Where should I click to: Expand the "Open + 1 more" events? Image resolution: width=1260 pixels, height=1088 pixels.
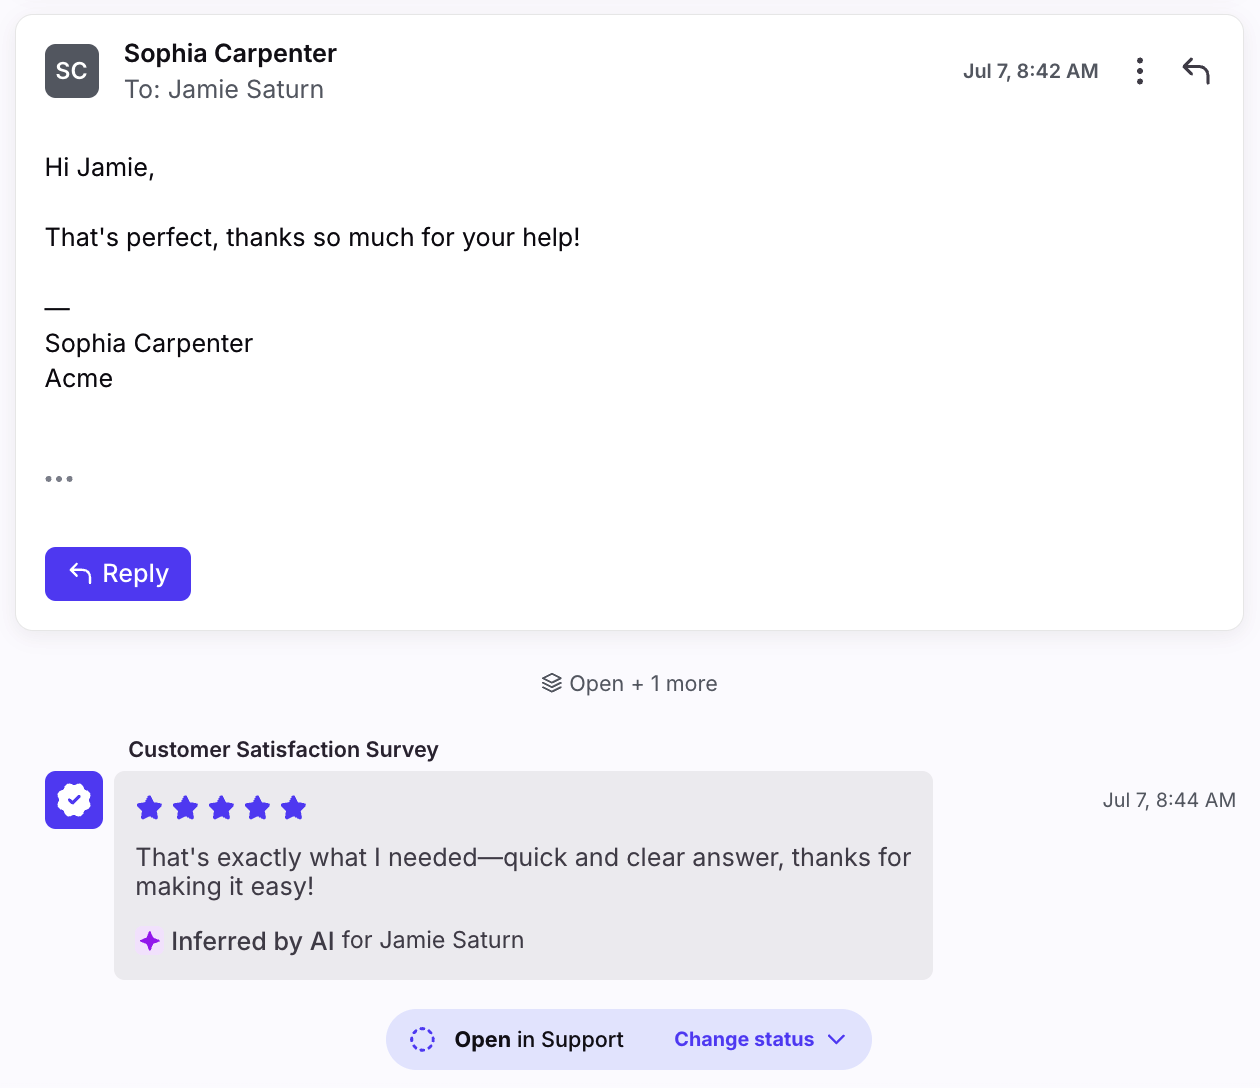(x=630, y=684)
